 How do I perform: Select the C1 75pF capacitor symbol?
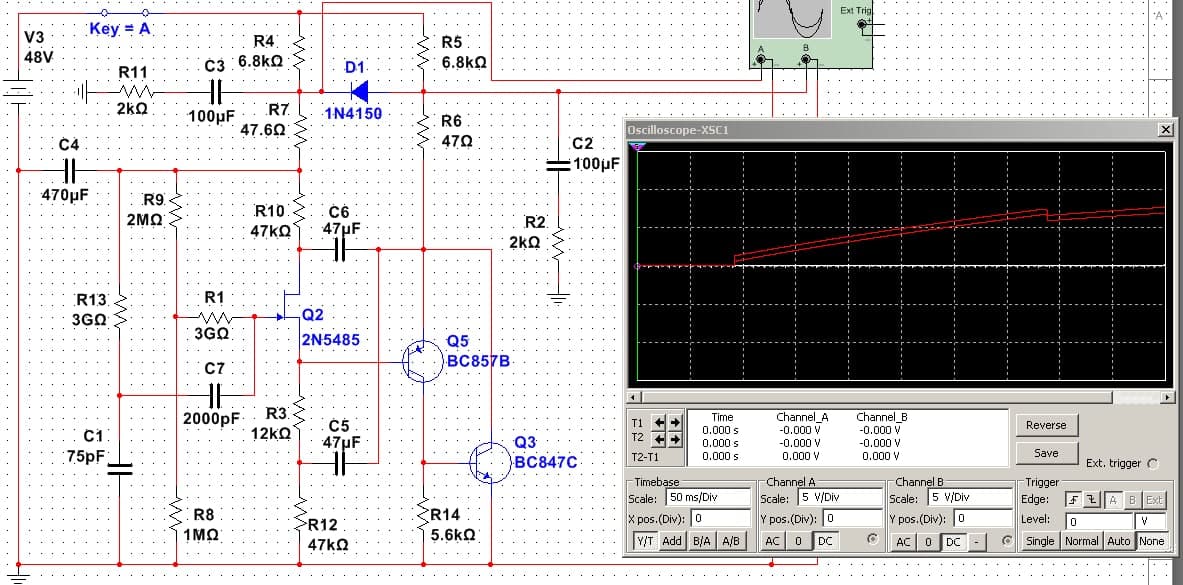[119, 470]
